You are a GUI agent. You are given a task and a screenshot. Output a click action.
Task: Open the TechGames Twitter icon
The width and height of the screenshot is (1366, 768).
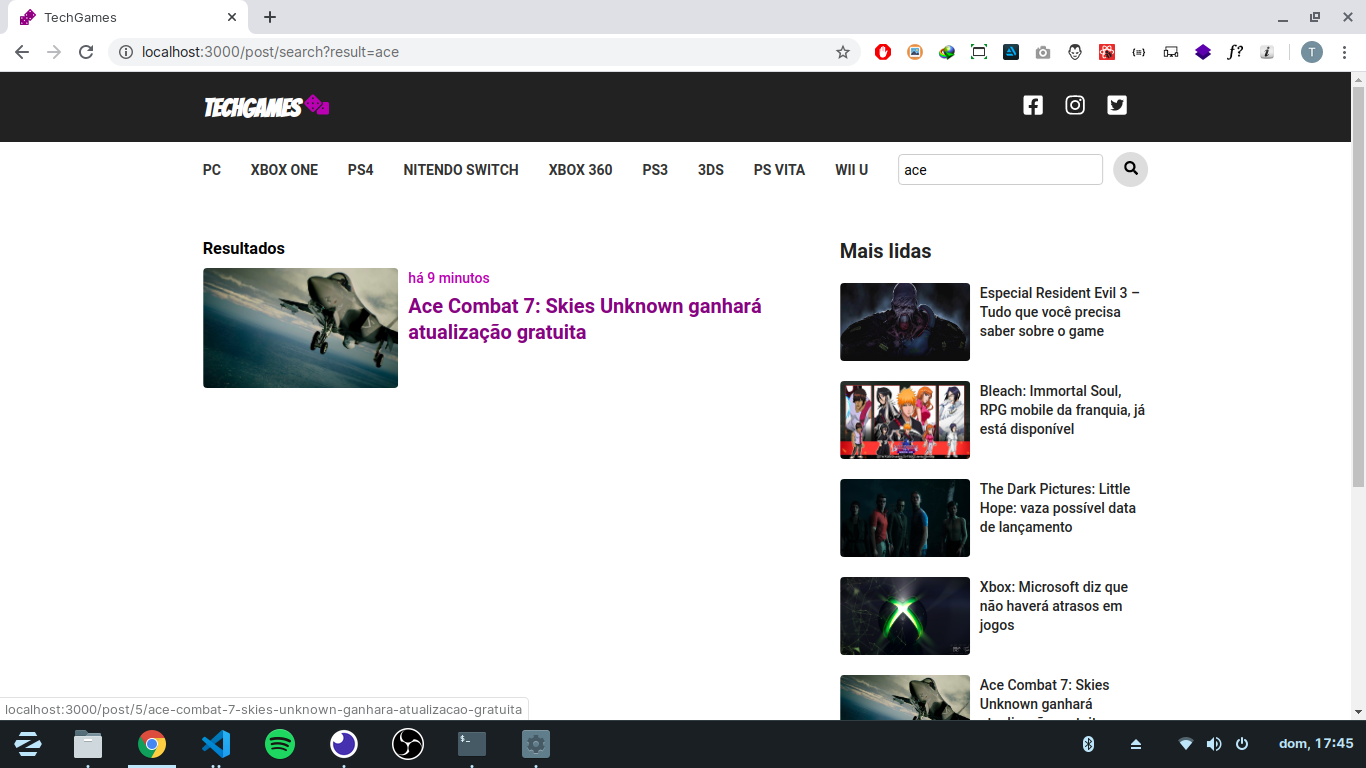click(1117, 105)
